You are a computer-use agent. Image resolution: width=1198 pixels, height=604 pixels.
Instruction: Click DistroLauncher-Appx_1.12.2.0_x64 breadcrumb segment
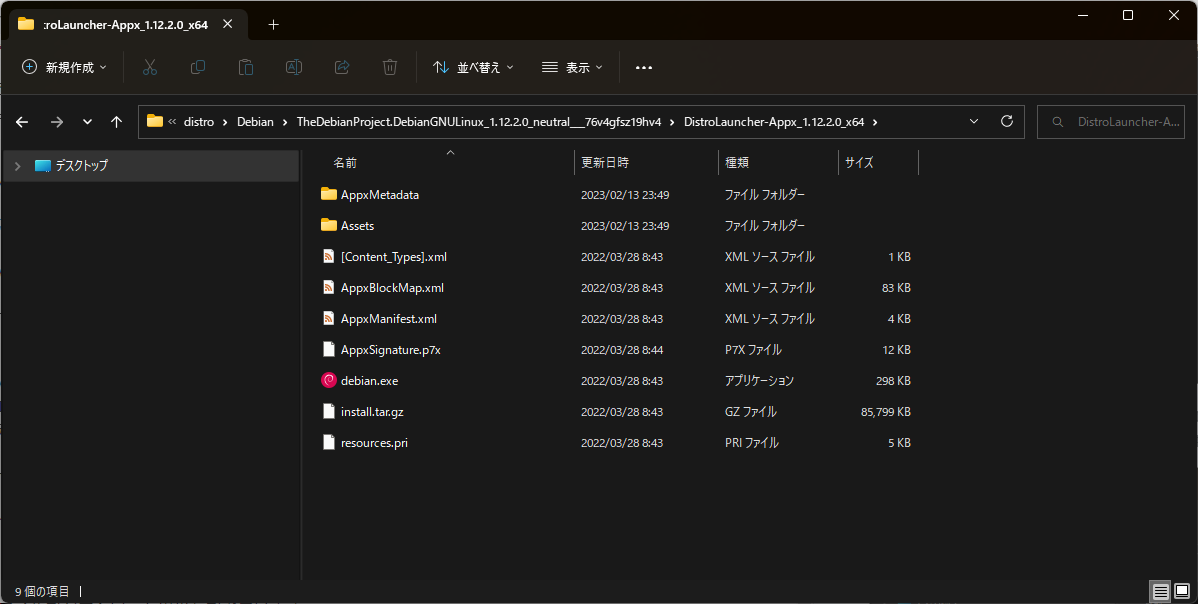774,122
